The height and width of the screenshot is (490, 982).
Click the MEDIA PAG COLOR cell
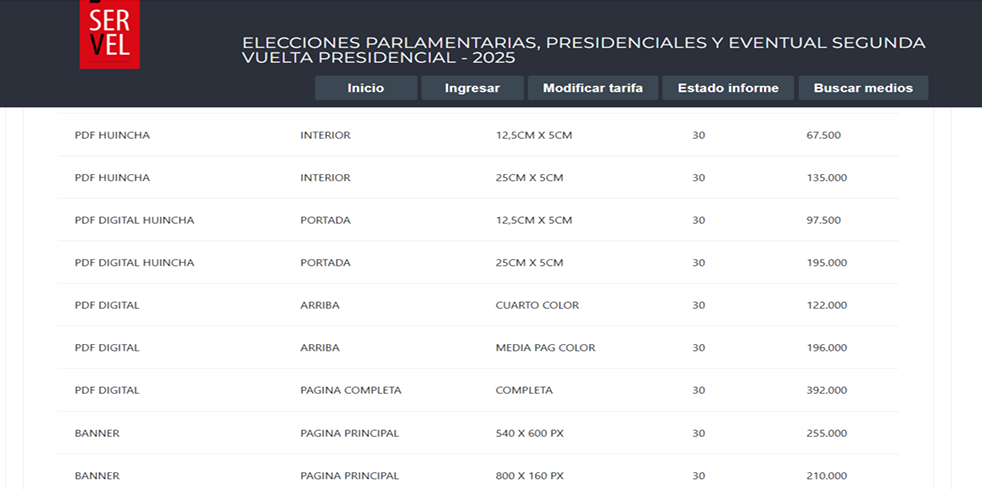(545, 348)
